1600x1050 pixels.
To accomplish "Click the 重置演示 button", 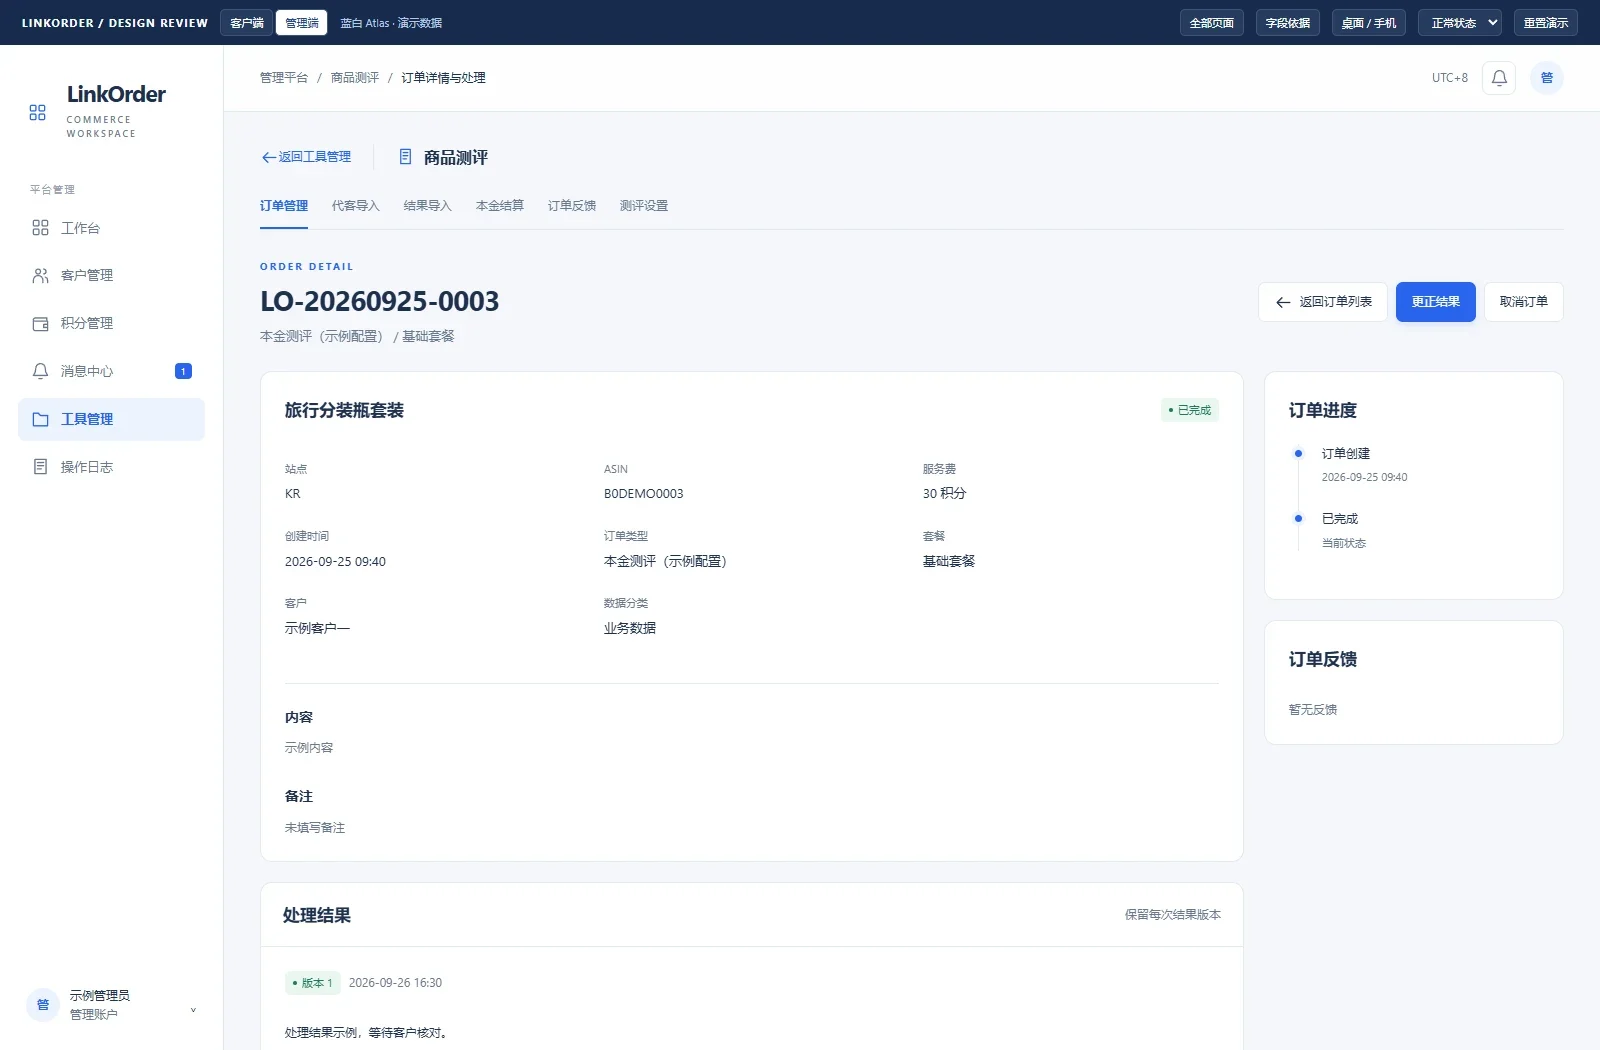I will pyautogui.click(x=1546, y=23).
